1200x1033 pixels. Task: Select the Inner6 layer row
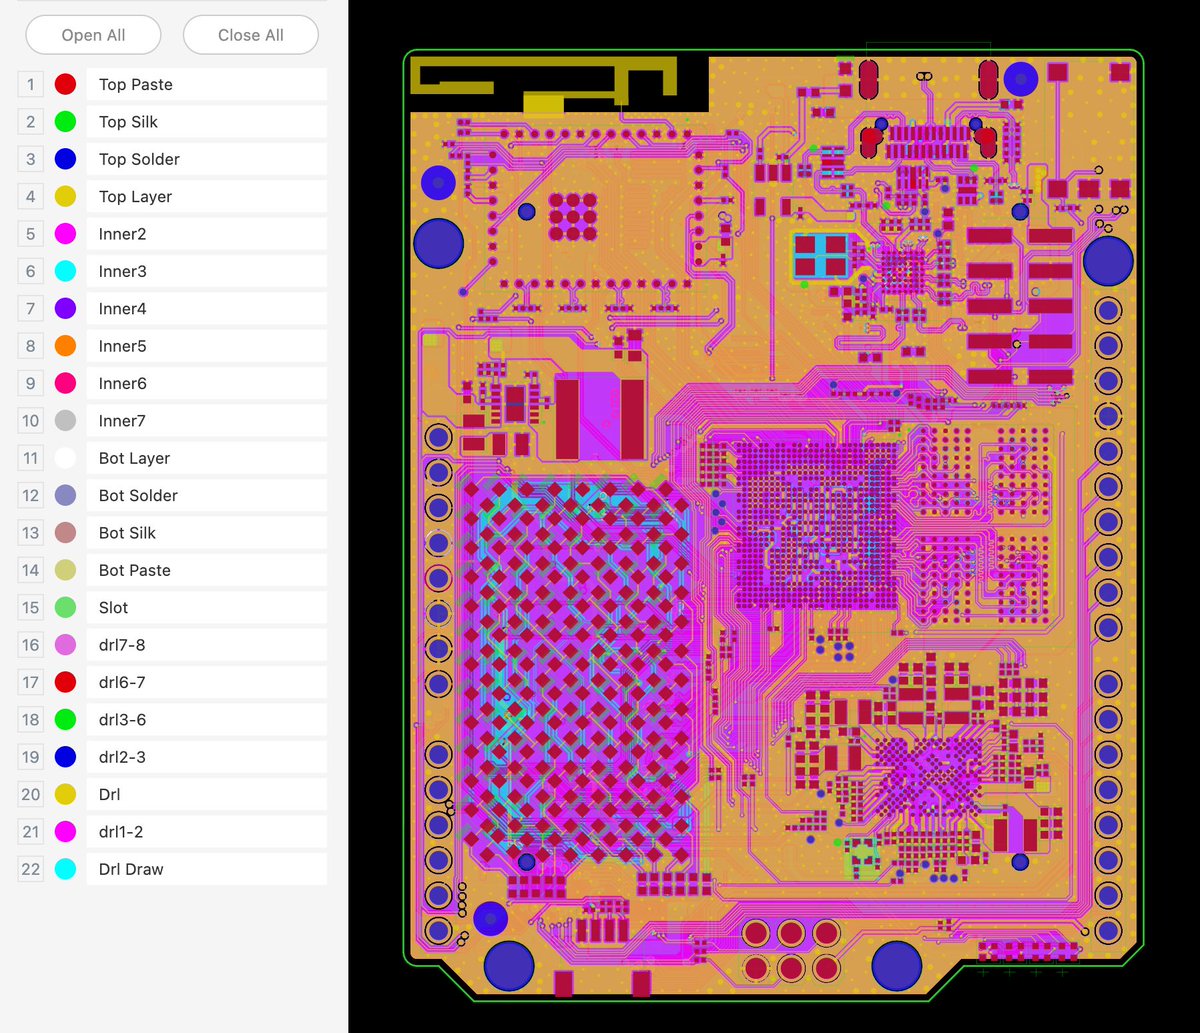(207, 383)
